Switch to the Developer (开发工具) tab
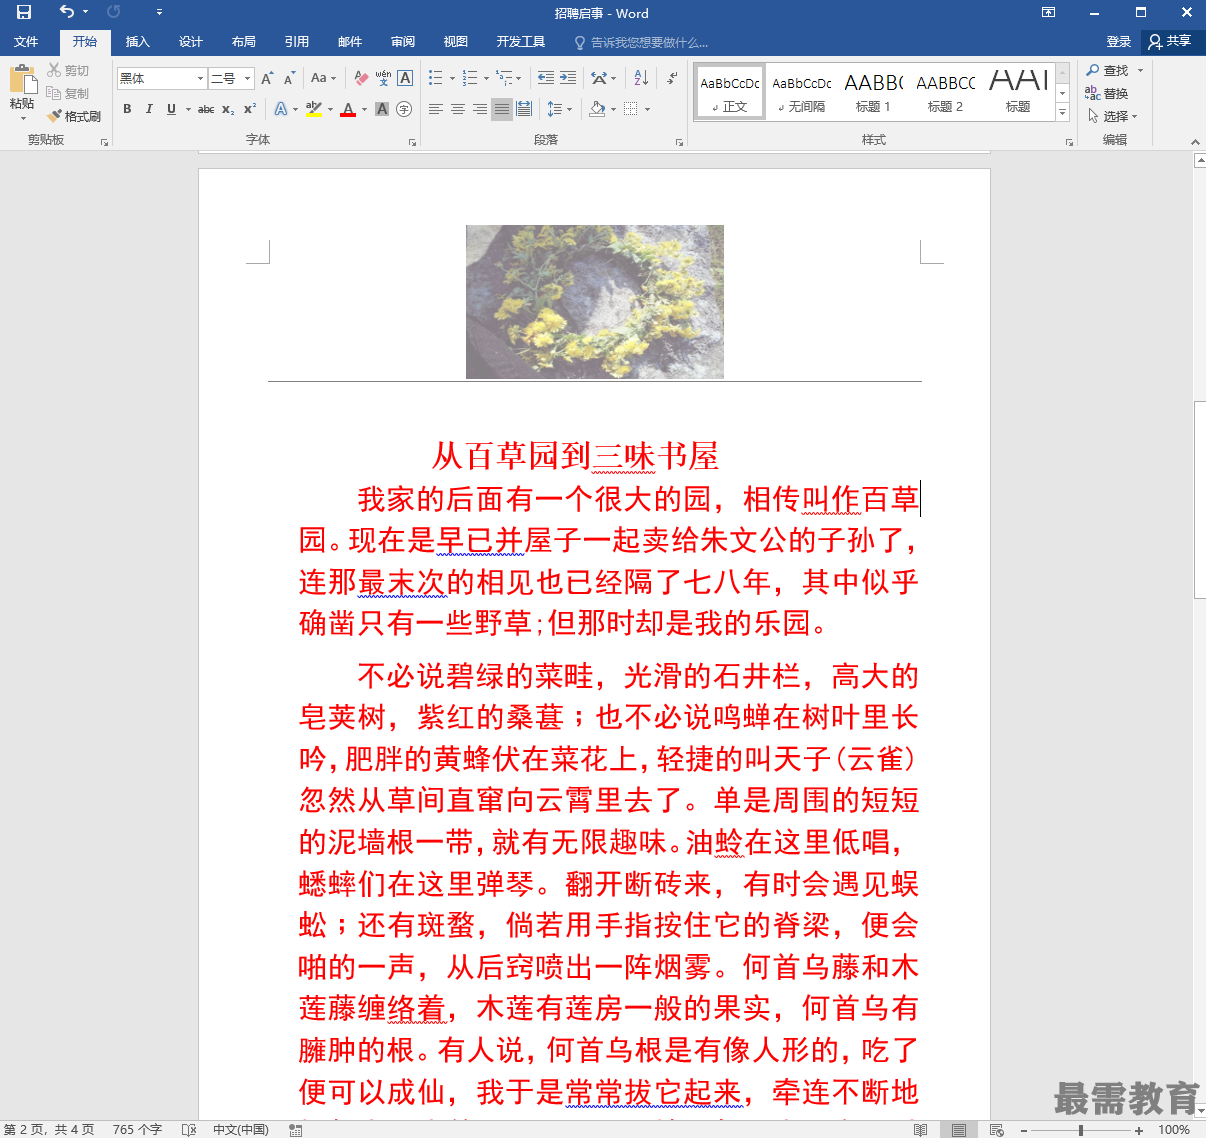This screenshot has width=1206, height=1138. [x=521, y=42]
